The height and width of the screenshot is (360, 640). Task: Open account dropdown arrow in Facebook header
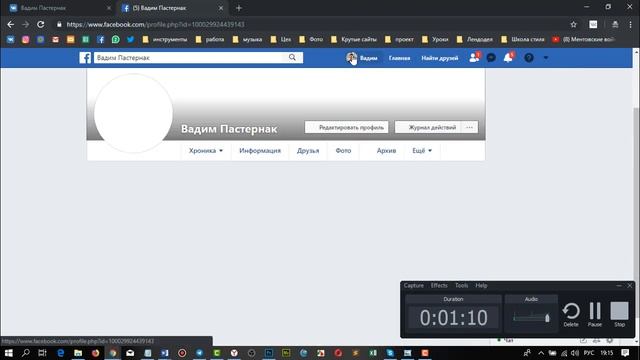(x=546, y=58)
